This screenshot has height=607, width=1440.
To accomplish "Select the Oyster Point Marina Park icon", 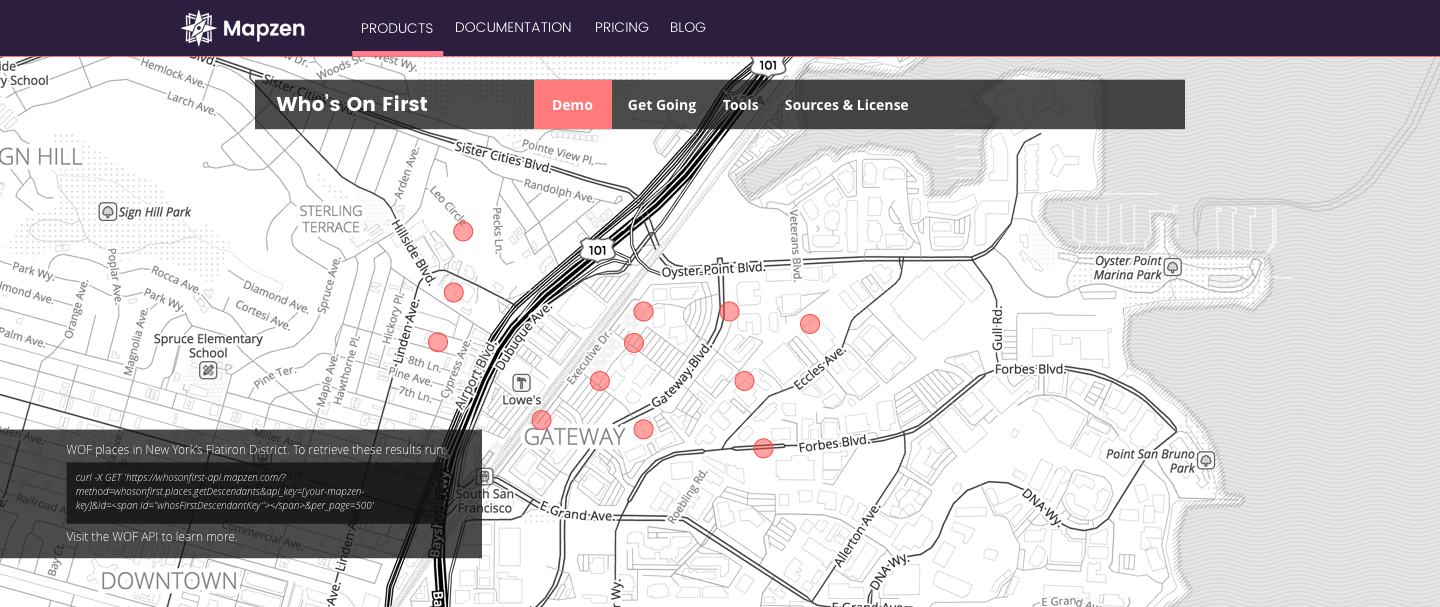I will [x=1173, y=267].
